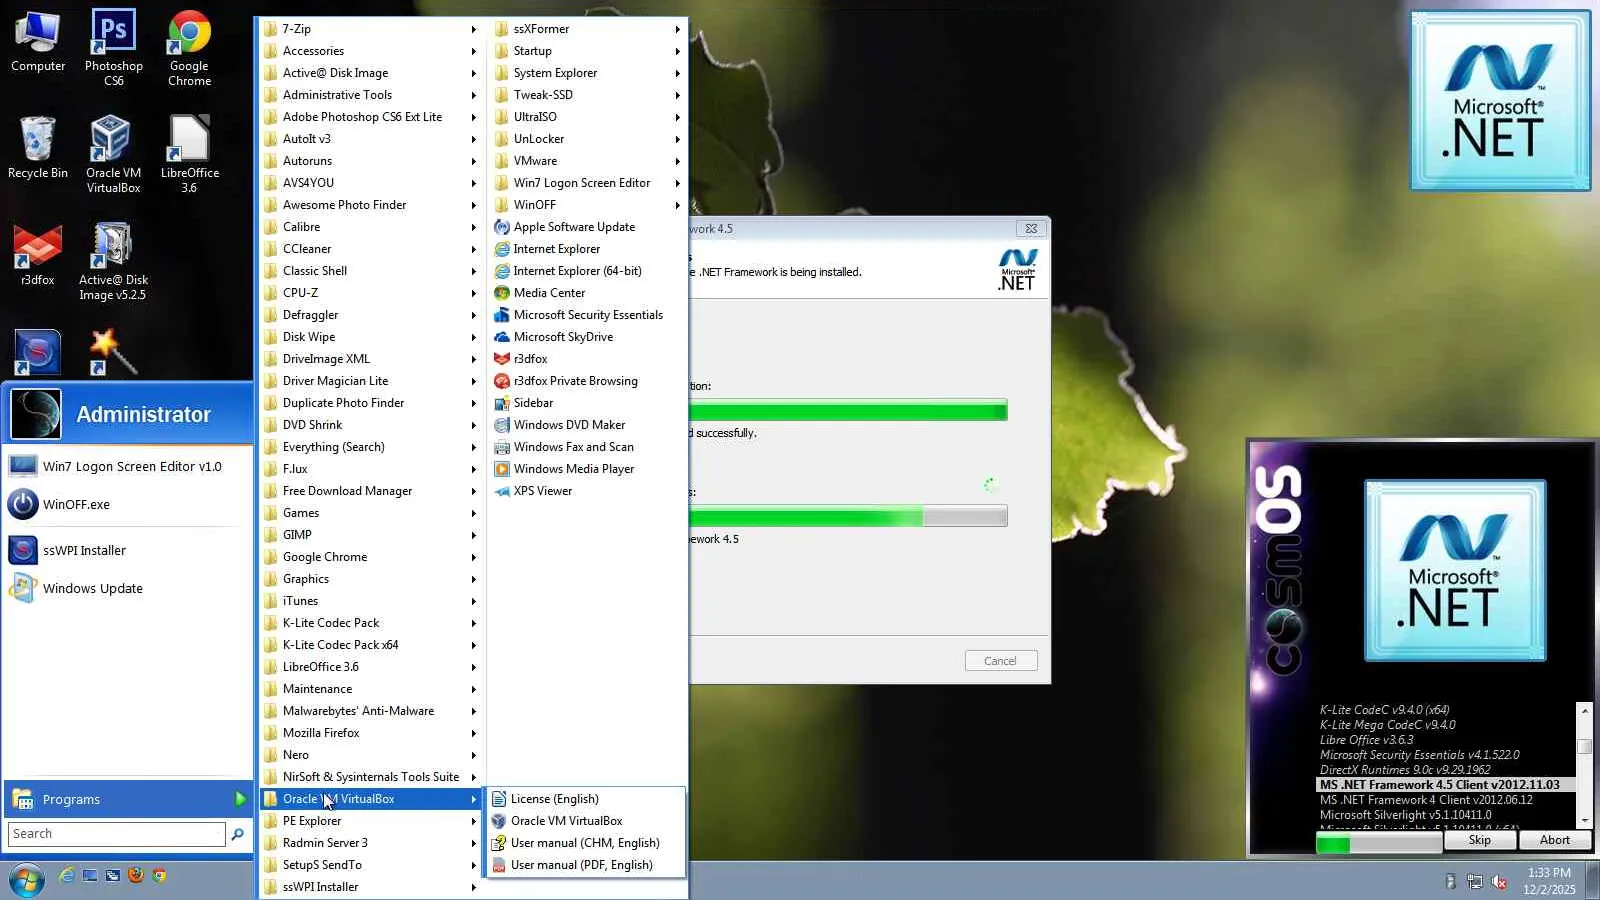Click the green arrow beside Programs
Image resolution: width=1600 pixels, height=900 pixels.
pos(240,799)
